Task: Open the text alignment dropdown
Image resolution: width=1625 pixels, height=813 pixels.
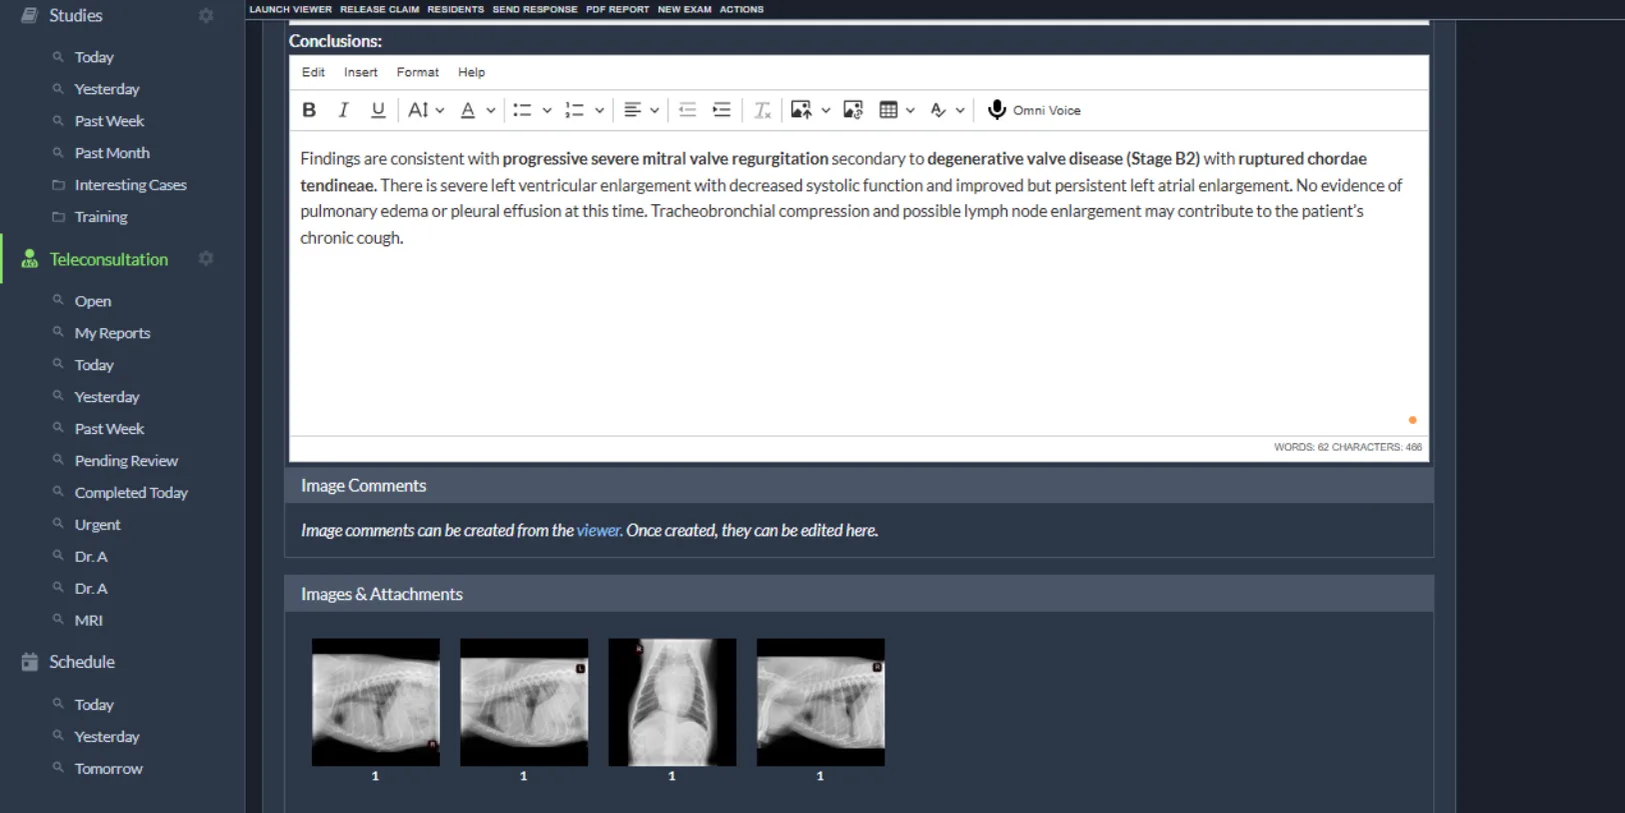Action: [x=641, y=110]
